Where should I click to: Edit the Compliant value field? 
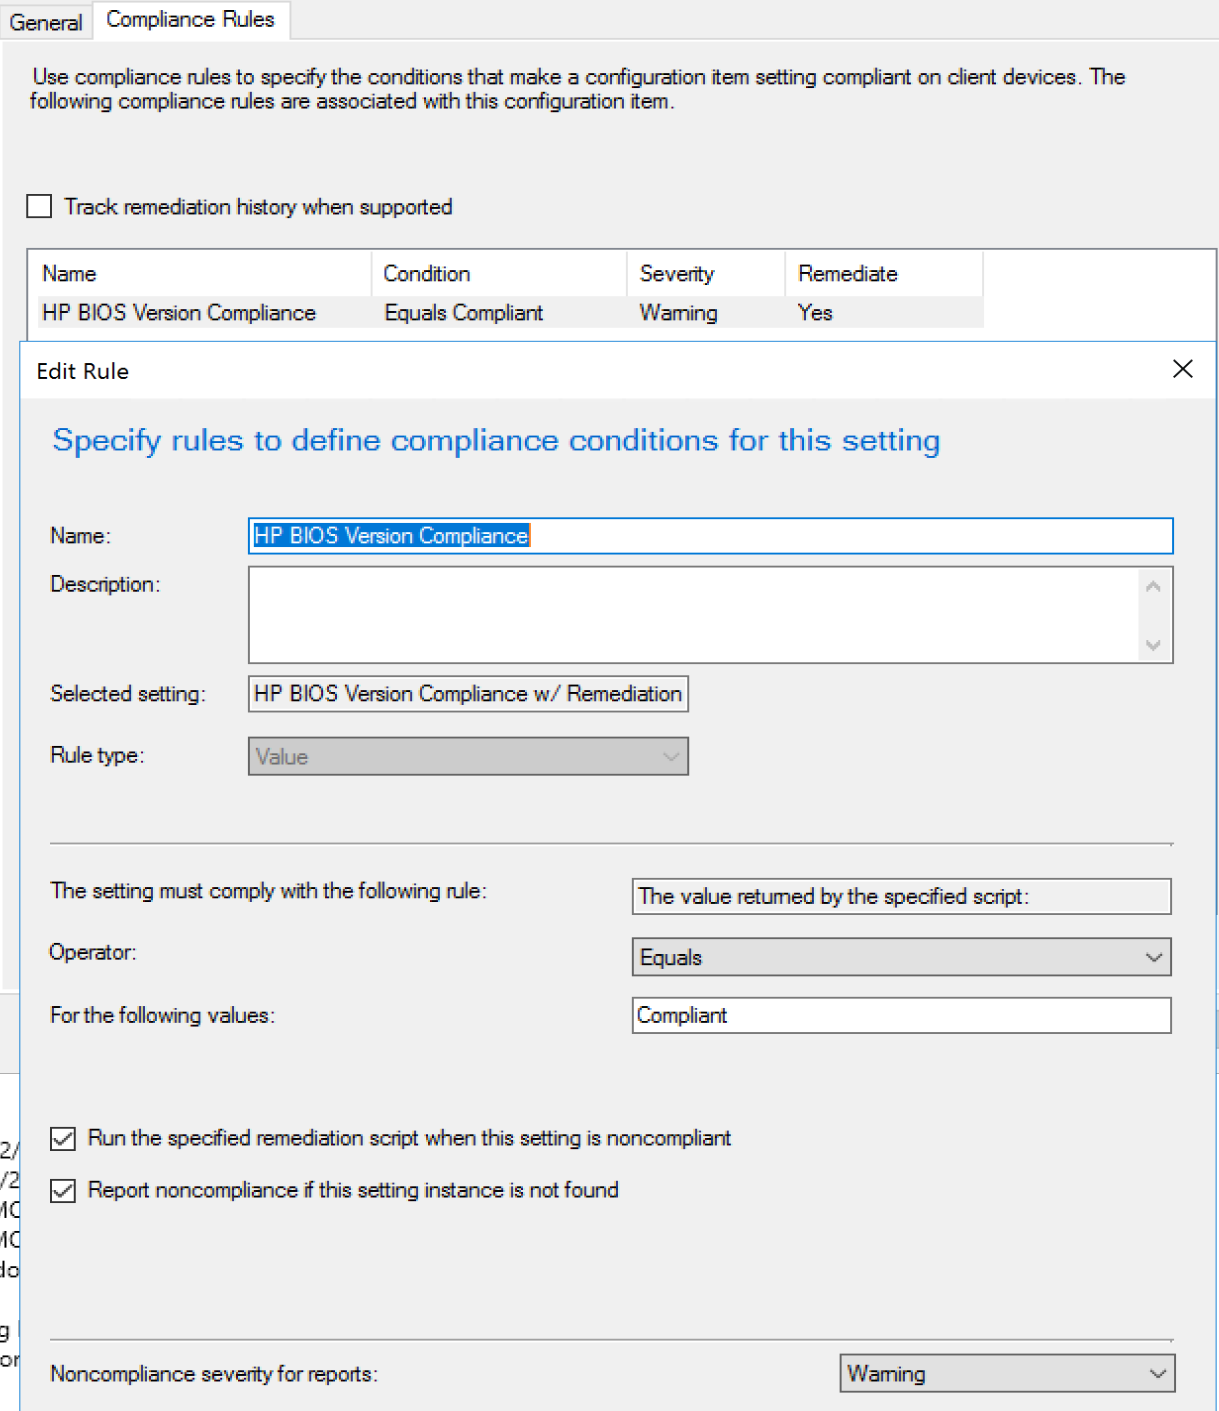pos(900,1016)
